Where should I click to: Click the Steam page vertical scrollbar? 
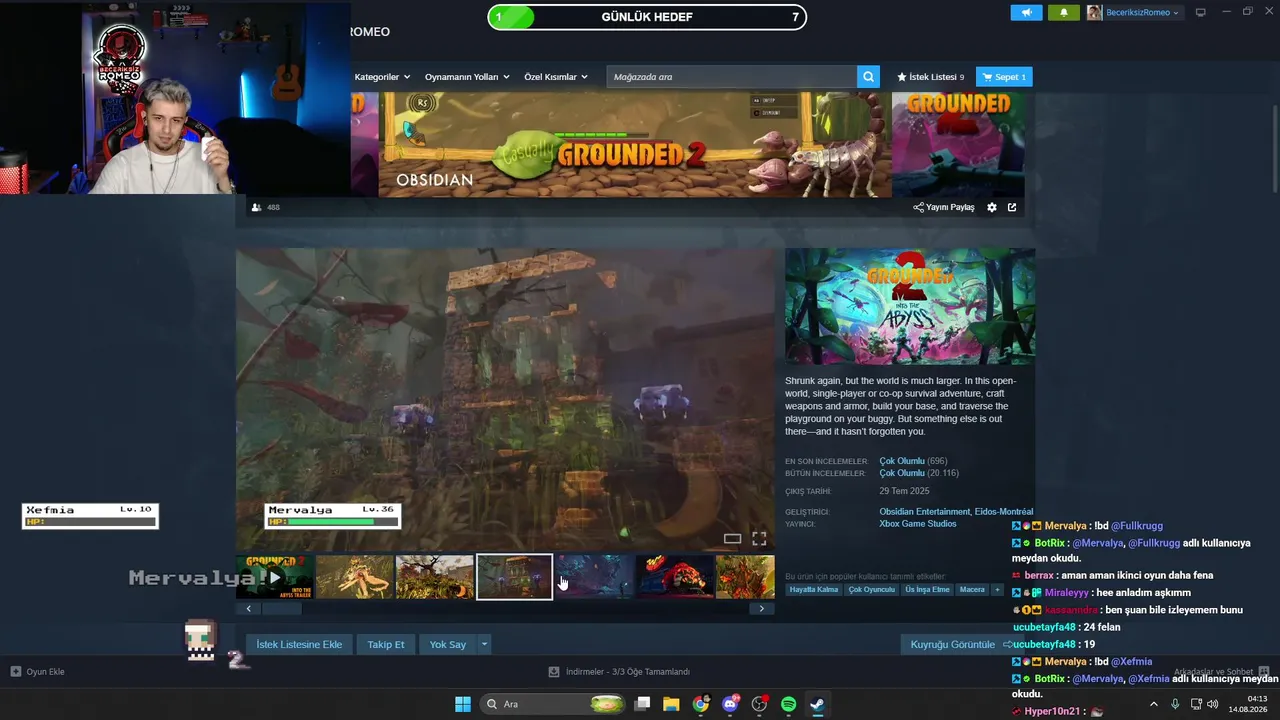click(1274, 143)
